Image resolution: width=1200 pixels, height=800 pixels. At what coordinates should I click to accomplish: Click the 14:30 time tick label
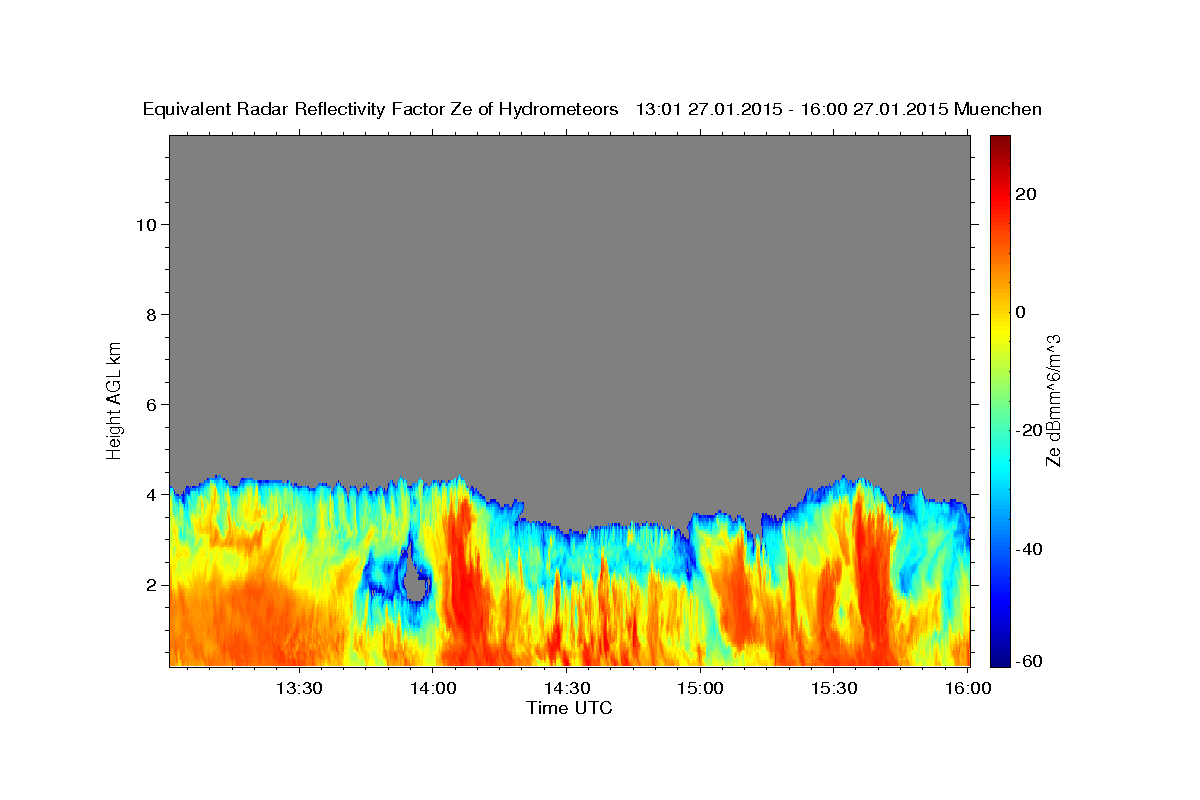coord(566,688)
